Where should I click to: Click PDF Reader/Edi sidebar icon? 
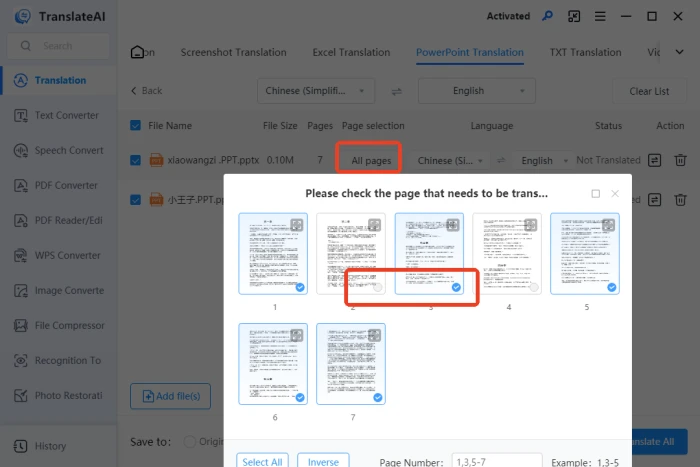pos(21,221)
